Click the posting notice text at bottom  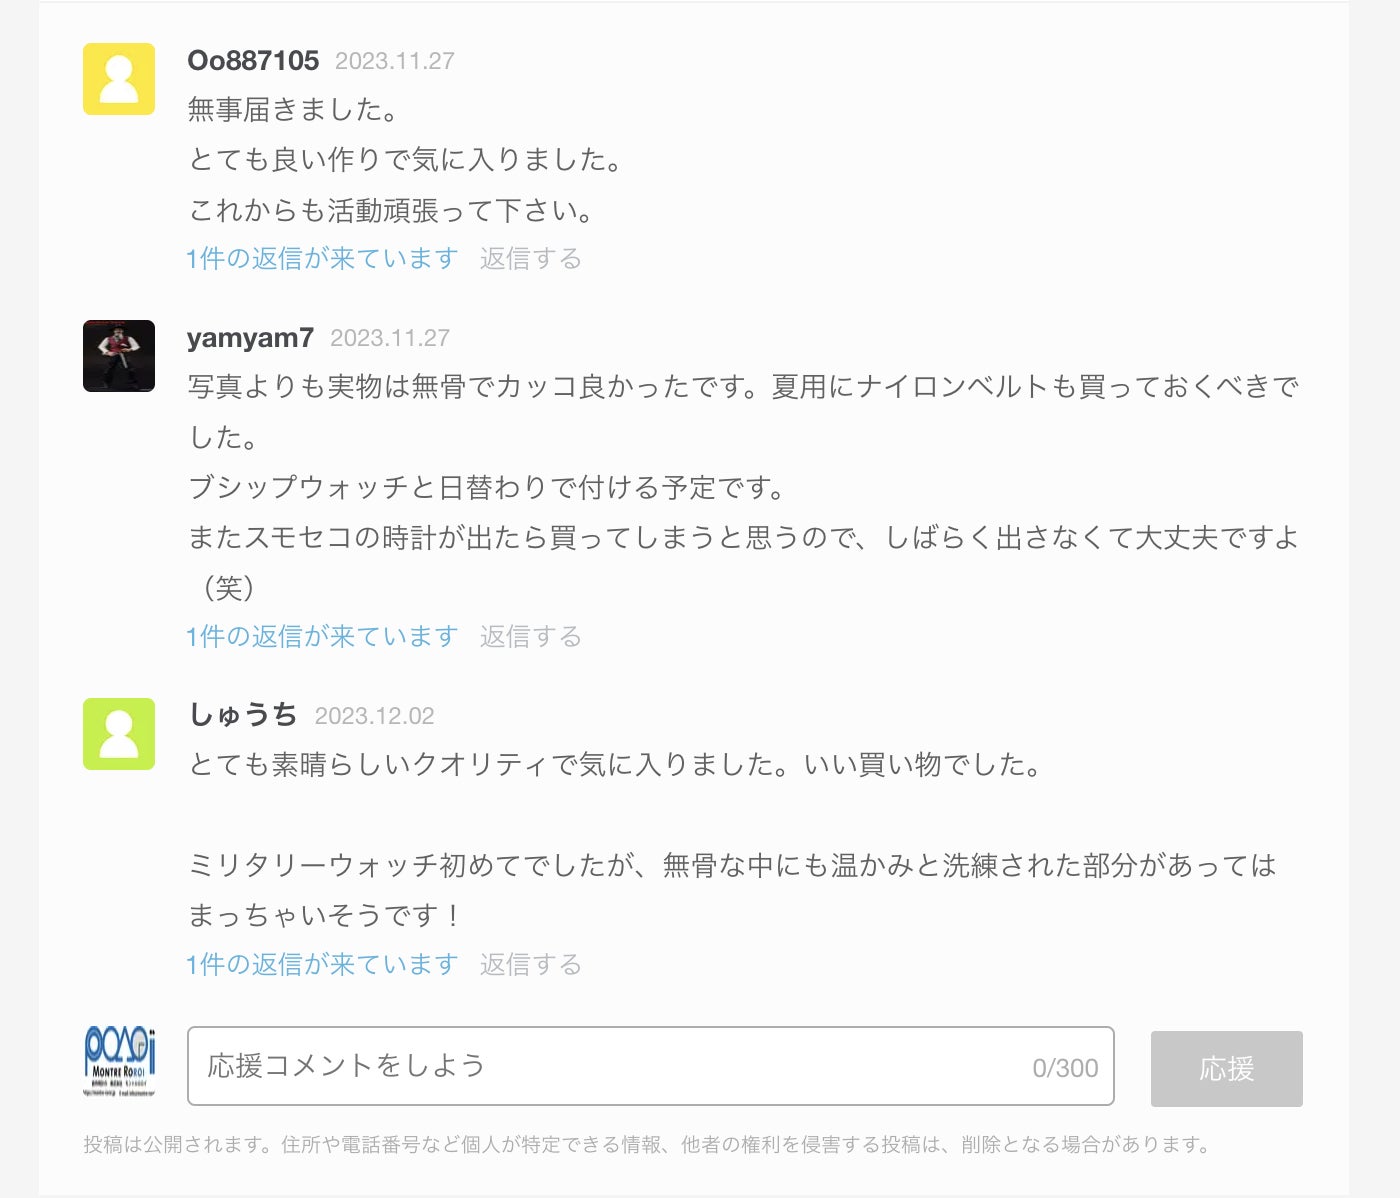click(x=647, y=1144)
